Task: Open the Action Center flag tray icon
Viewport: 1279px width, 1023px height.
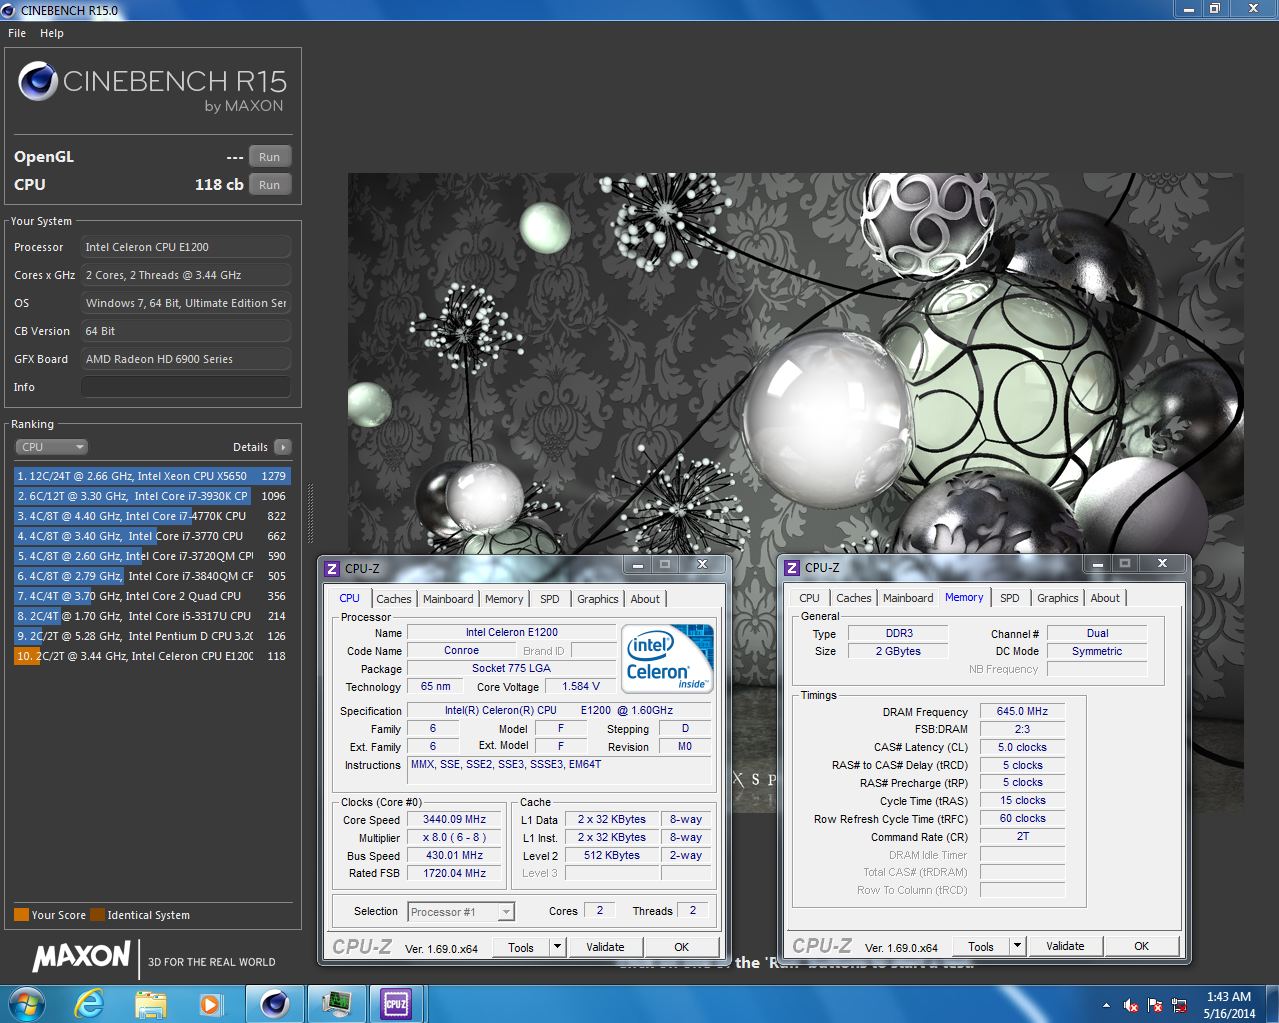Action: tap(1155, 1005)
